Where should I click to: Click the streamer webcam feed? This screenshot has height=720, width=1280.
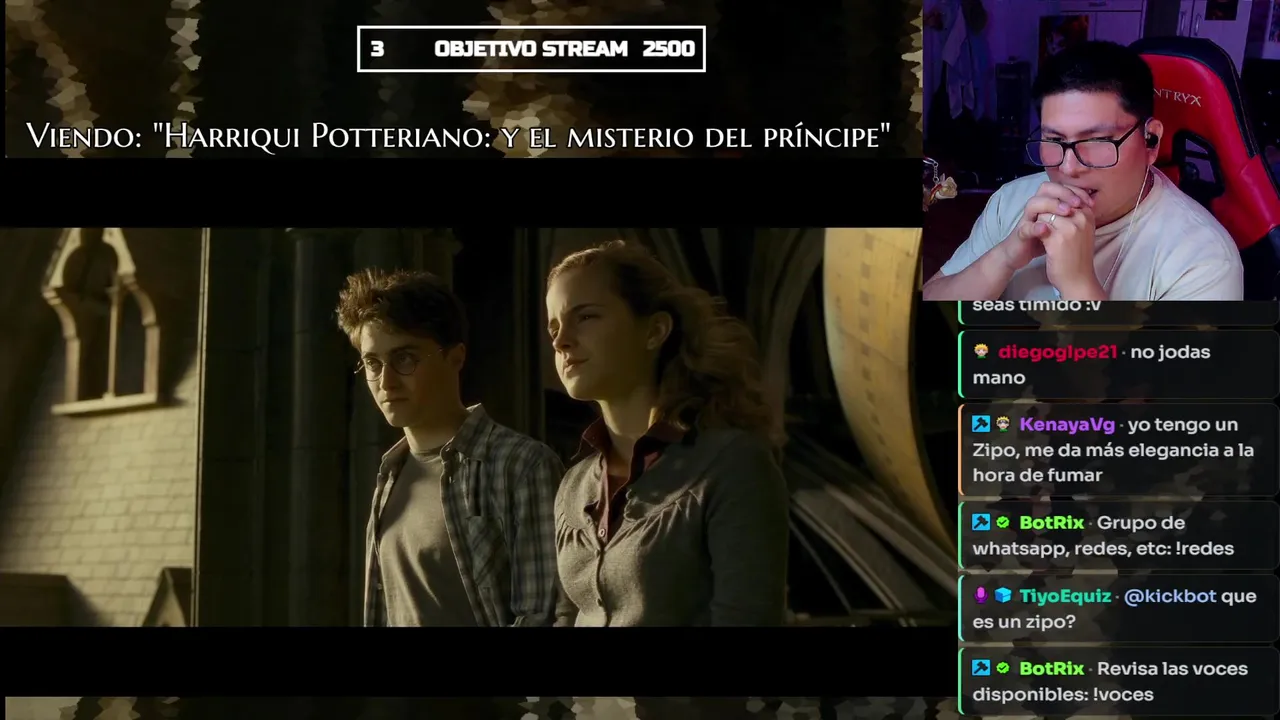pos(1100,150)
